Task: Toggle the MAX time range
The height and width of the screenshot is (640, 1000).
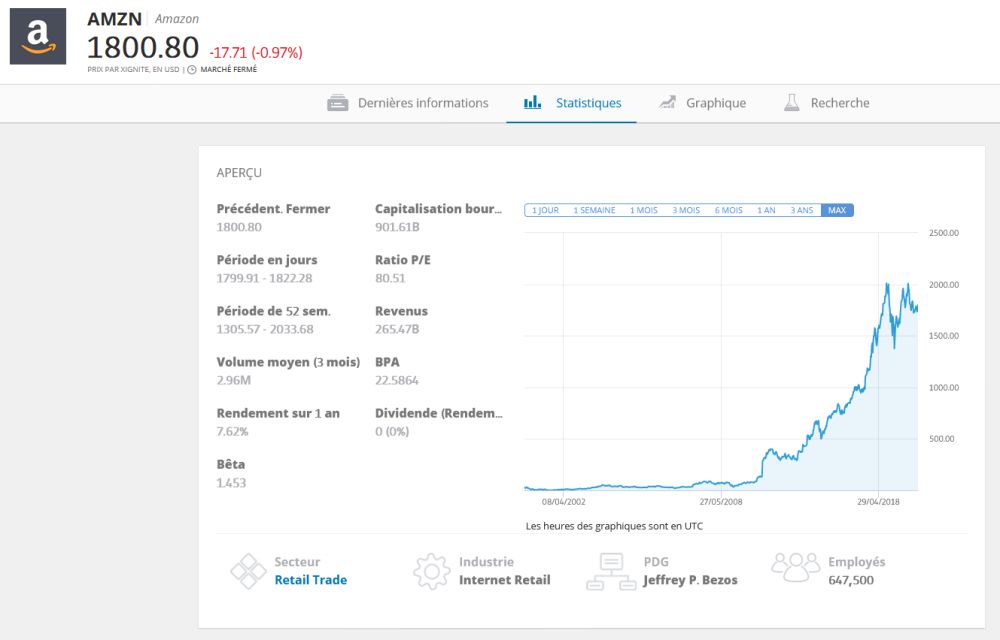Action: pyautogui.click(x=837, y=210)
